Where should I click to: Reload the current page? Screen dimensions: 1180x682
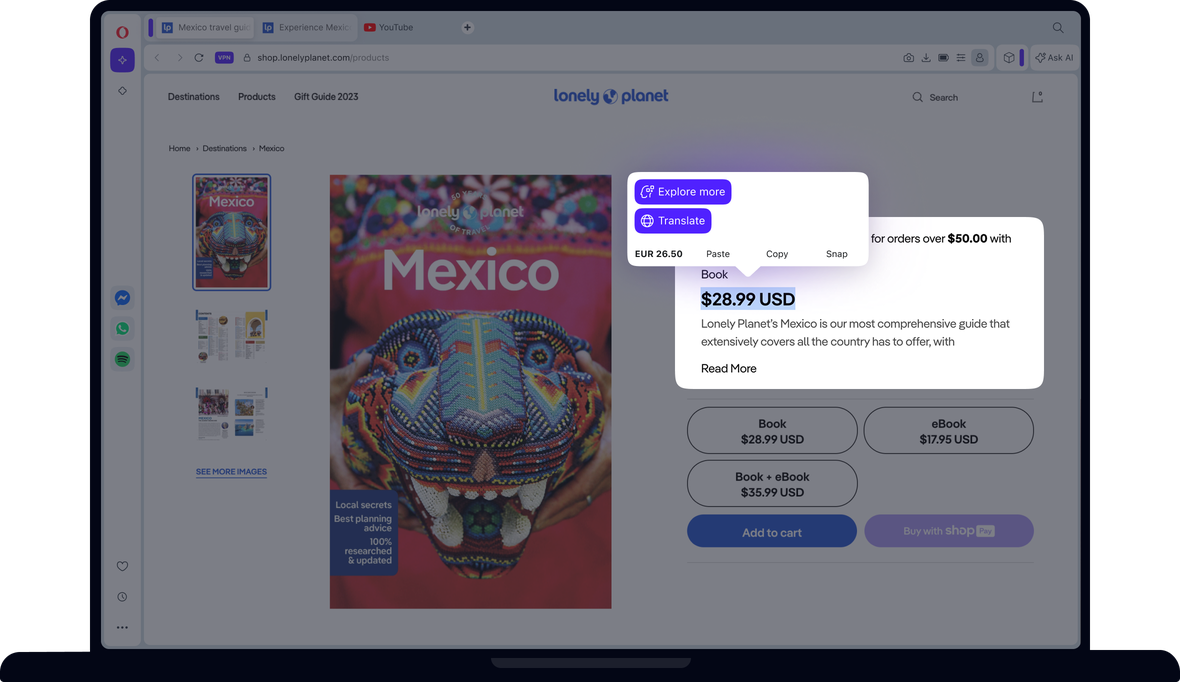(199, 58)
